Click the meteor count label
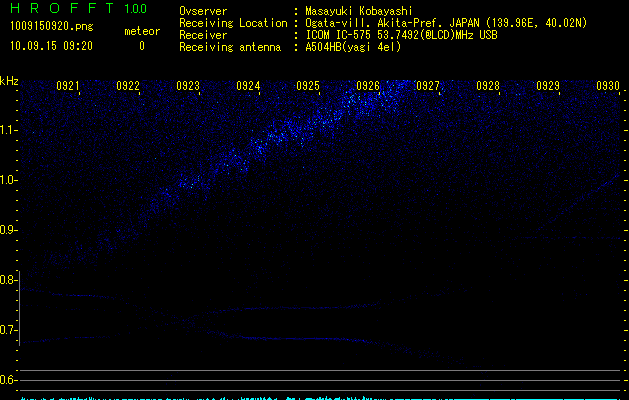Image resolution: width=629 pixels, height=400 pixels. tap(142, 31)
